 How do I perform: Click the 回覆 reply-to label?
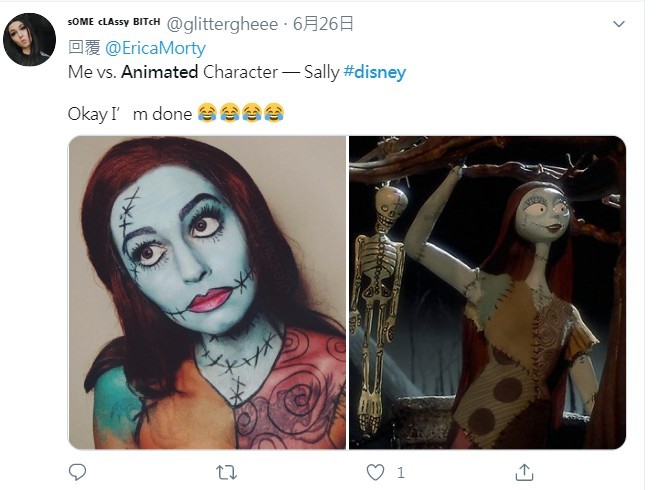(83, 47)
